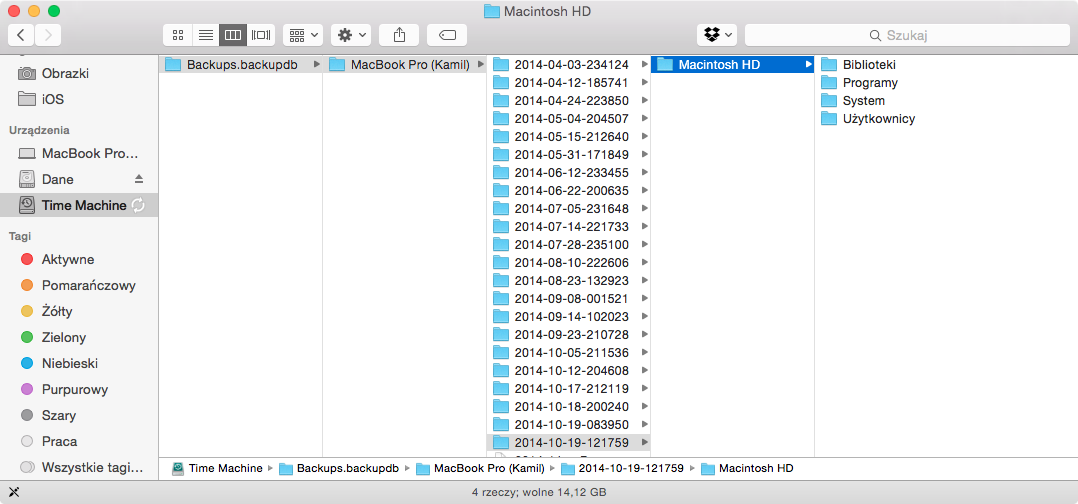Switch to list view
The width and height of the screenshot is (1078, 504).
point(205,34)
